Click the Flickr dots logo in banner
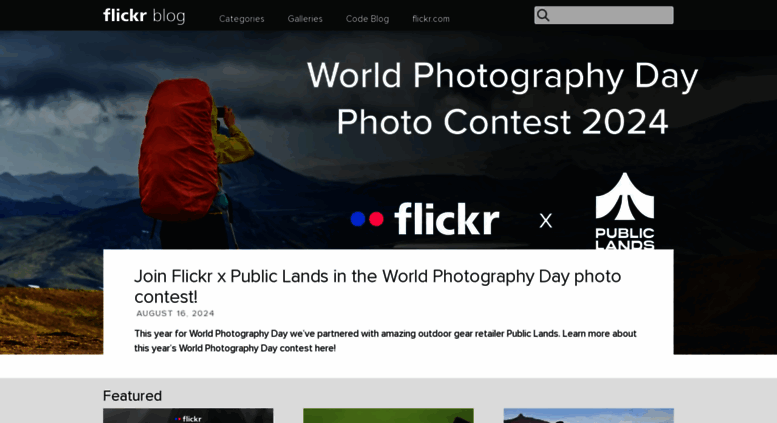Screen dimensions: 777x423 [367, 219]
